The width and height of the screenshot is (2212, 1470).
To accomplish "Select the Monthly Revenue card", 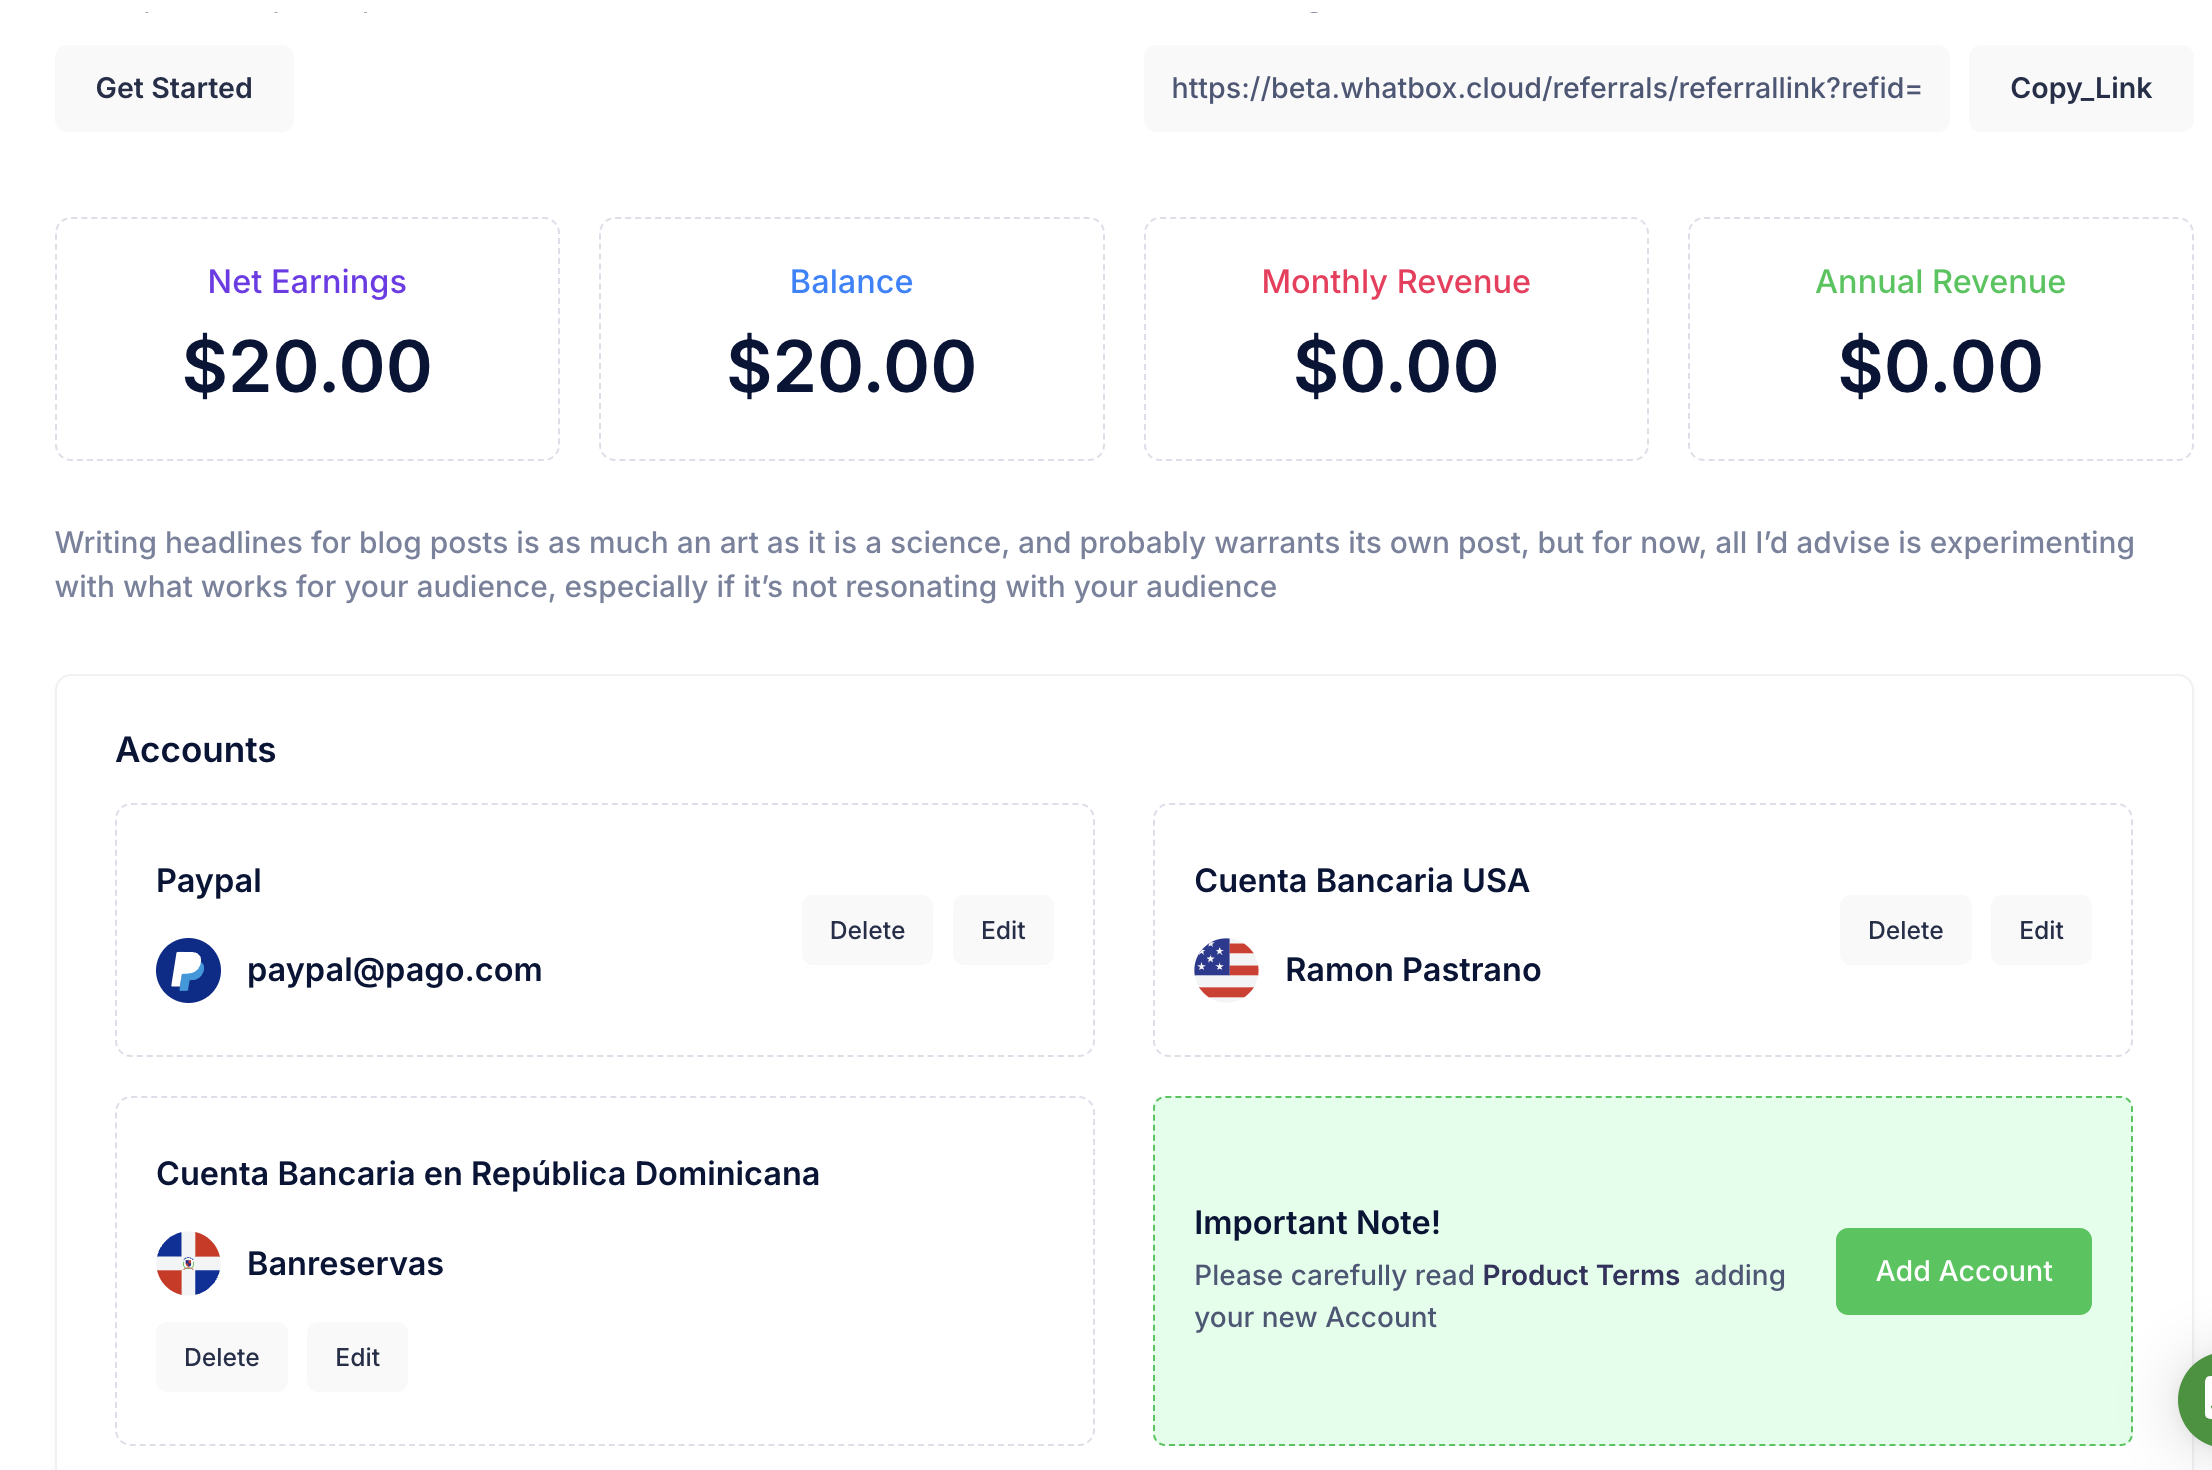I will (x=1396, y=339).
